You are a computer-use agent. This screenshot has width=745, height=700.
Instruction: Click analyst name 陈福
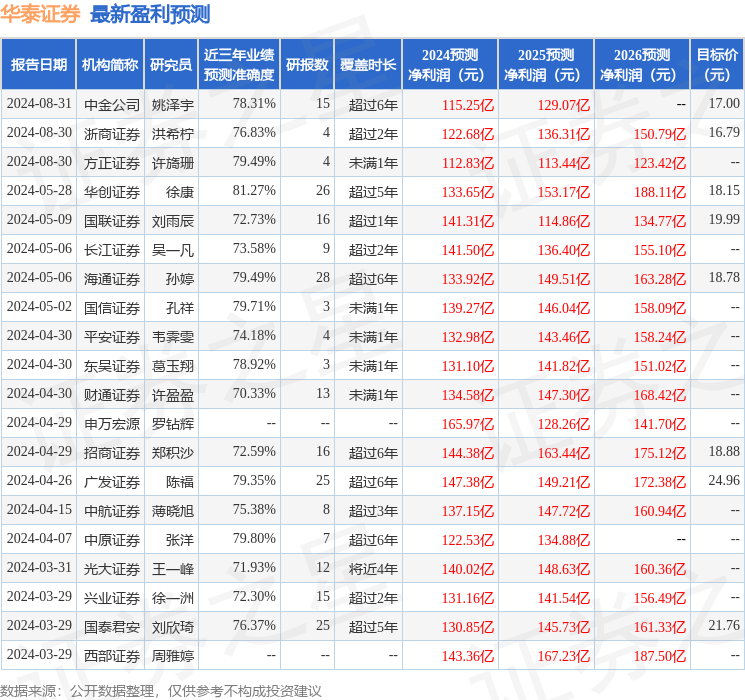point(180,482)
